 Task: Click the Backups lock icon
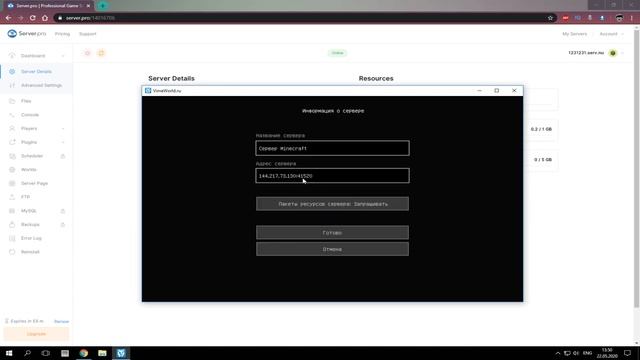[63, 225]
